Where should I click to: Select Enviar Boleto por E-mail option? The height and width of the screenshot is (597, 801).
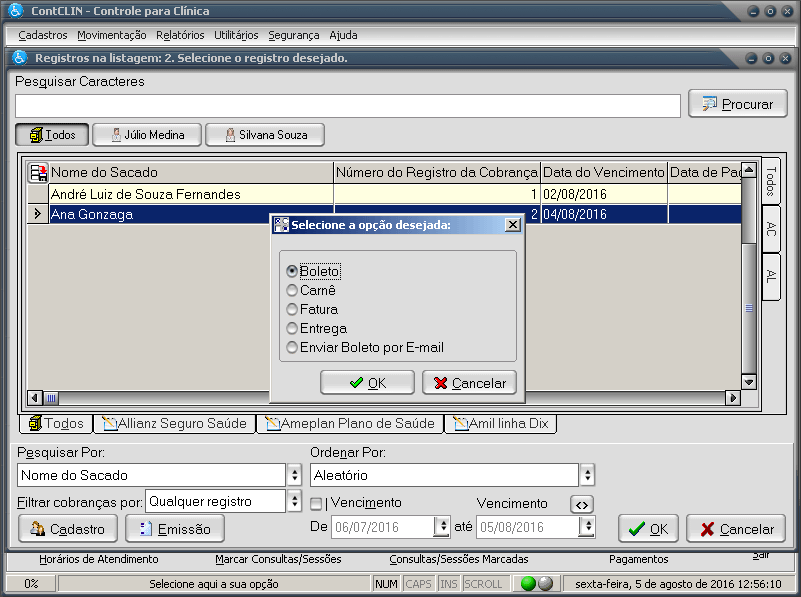[365, 347]
